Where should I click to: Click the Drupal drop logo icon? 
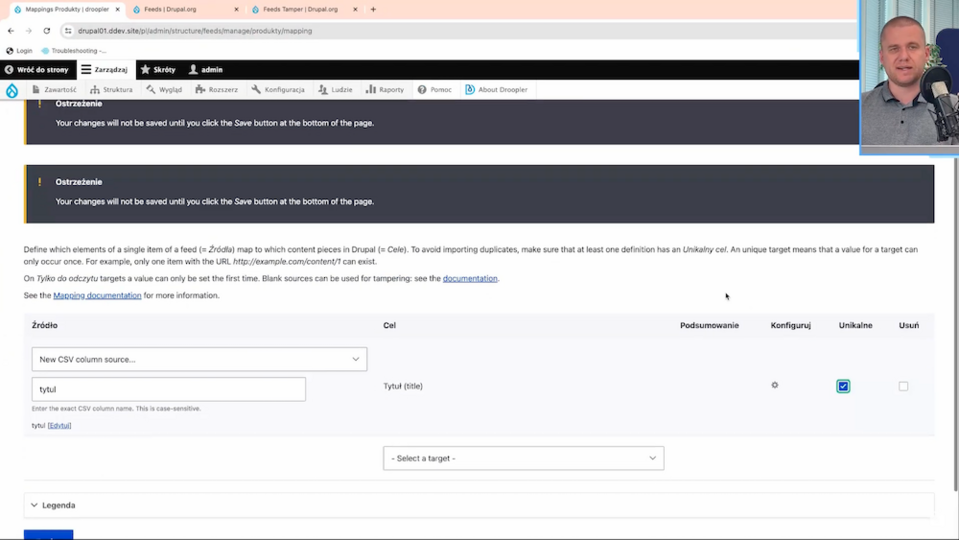click(12, 90)
